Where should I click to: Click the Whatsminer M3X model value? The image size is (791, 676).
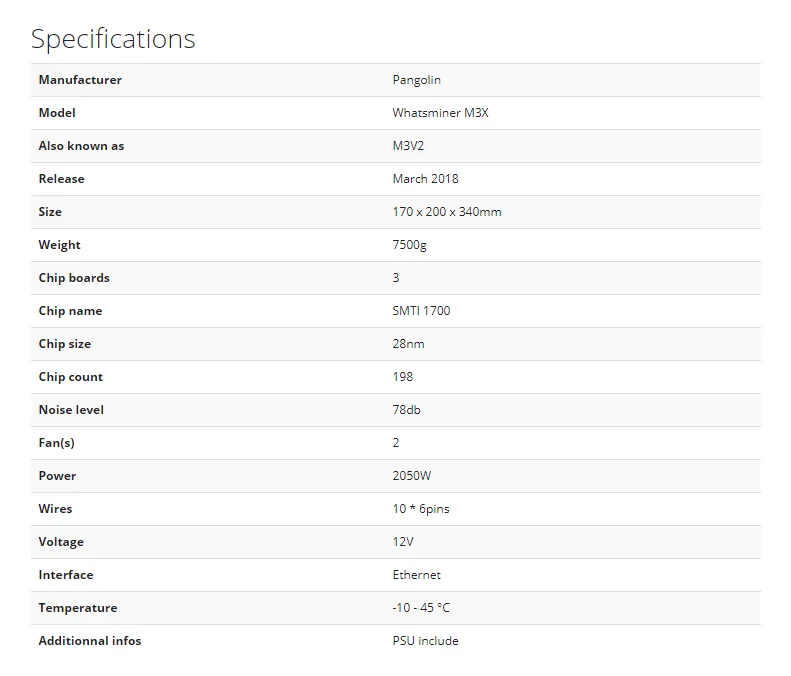pyautogui.click(x=440, y=113)
